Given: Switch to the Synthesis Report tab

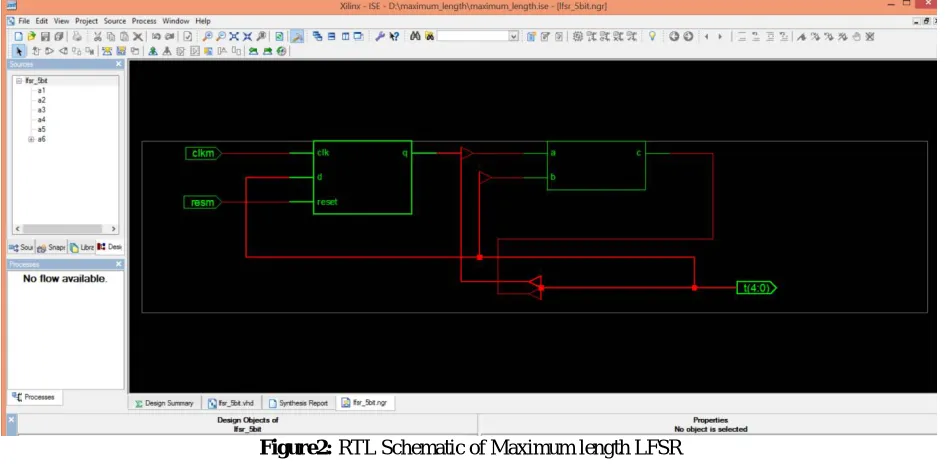Looking at the screenshot, I should tap(299, 403).
